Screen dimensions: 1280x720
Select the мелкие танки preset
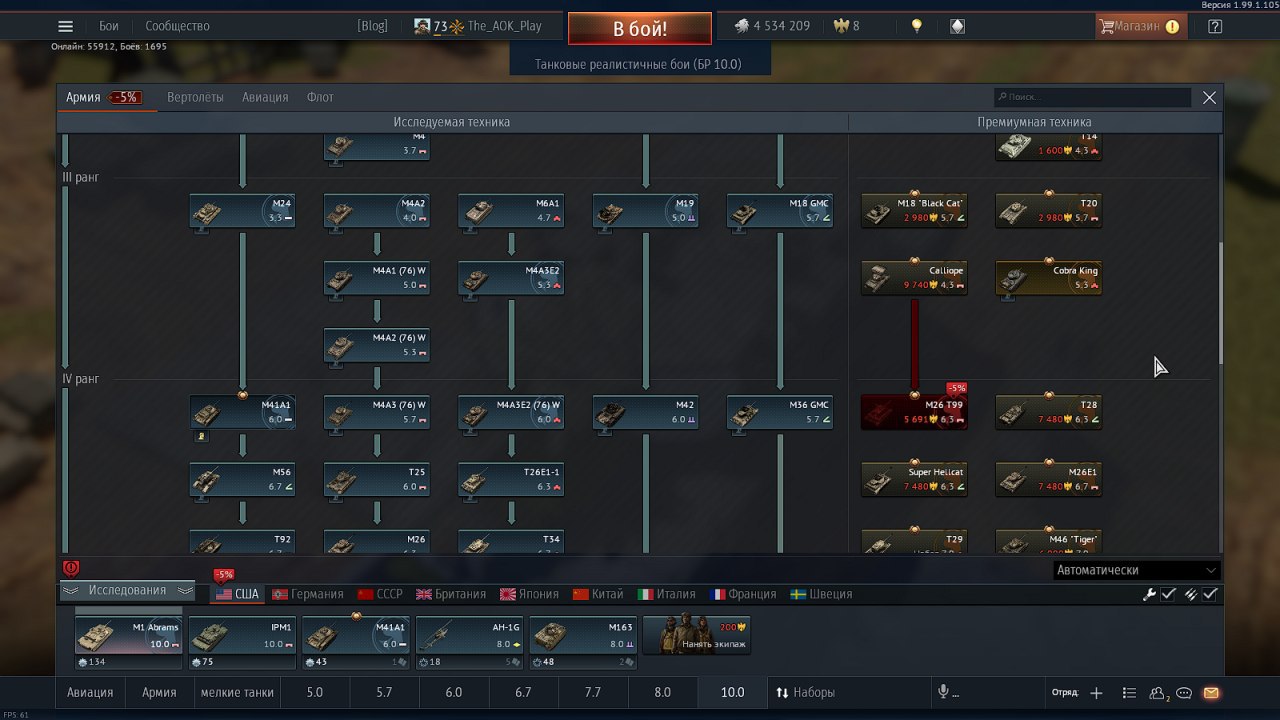coord(237,692)
